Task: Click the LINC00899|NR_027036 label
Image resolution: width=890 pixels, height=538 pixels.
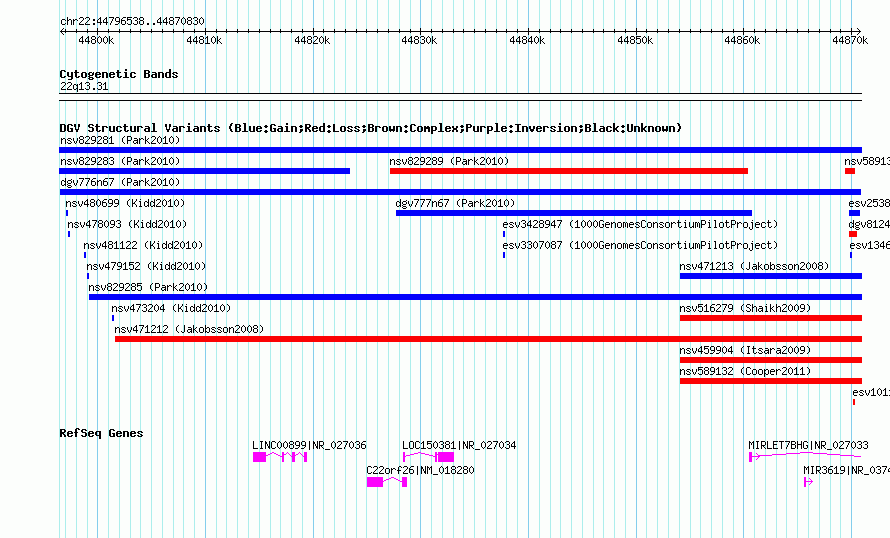Action: [309, 445]
